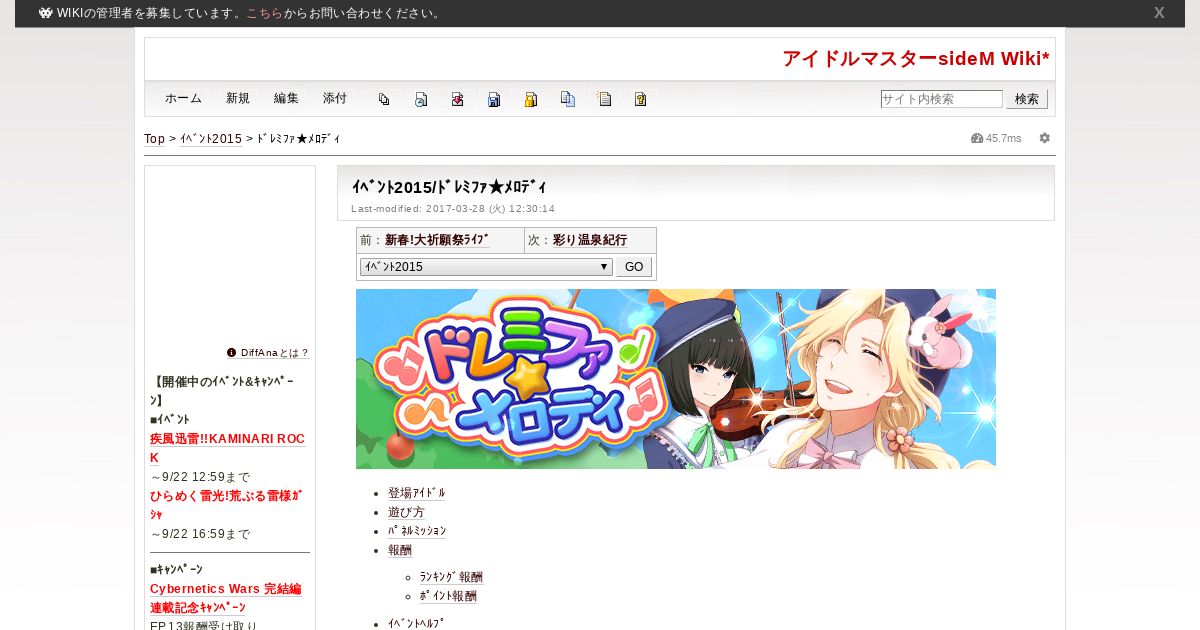Click the page heading ｲﾍﾞﾝﾄ2015/ﾄﾞﾚﾐﾌｧ★ﾒﾛﾃﾞｨ
The width and height of the screenshot is (1200, 630).
(x=449, y=187)
